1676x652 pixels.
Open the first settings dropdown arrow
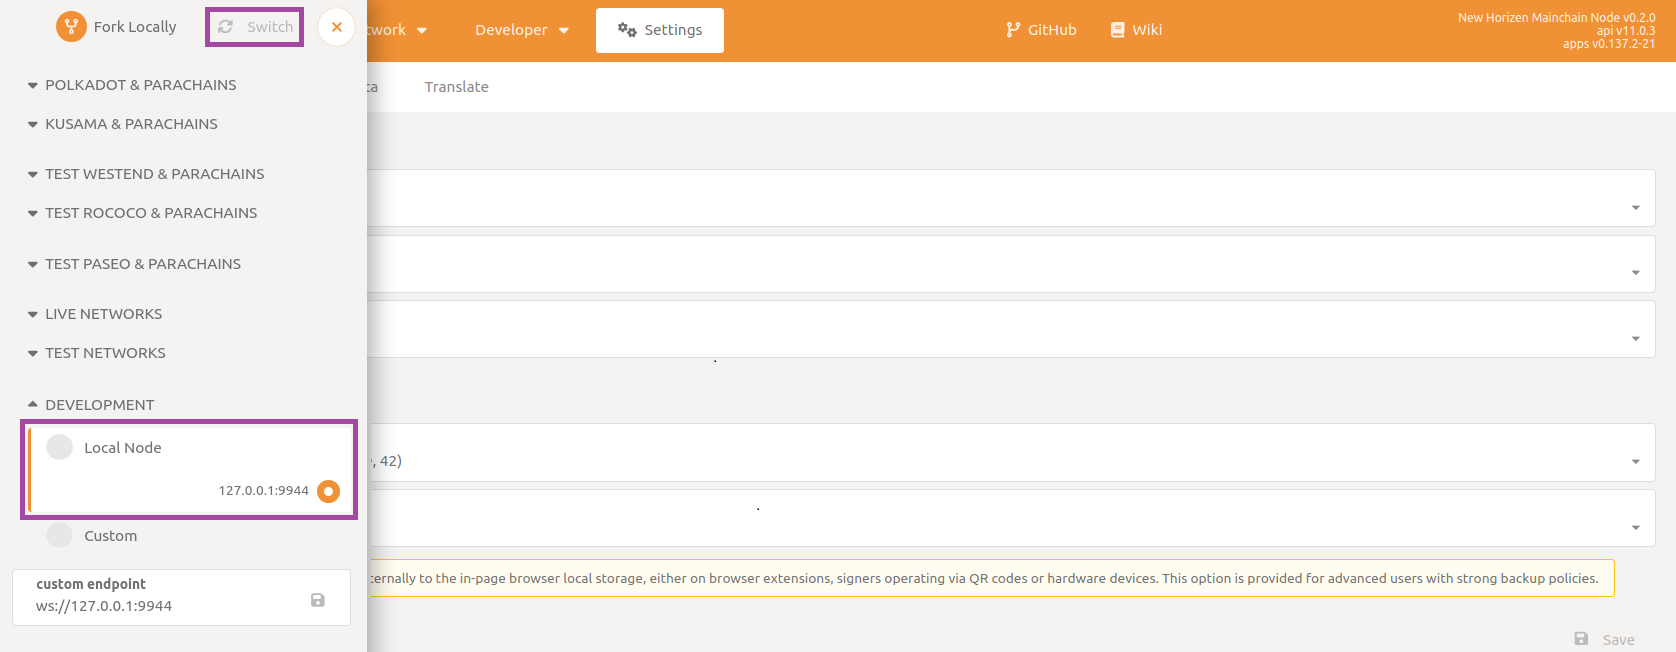tap(1635, 208)
